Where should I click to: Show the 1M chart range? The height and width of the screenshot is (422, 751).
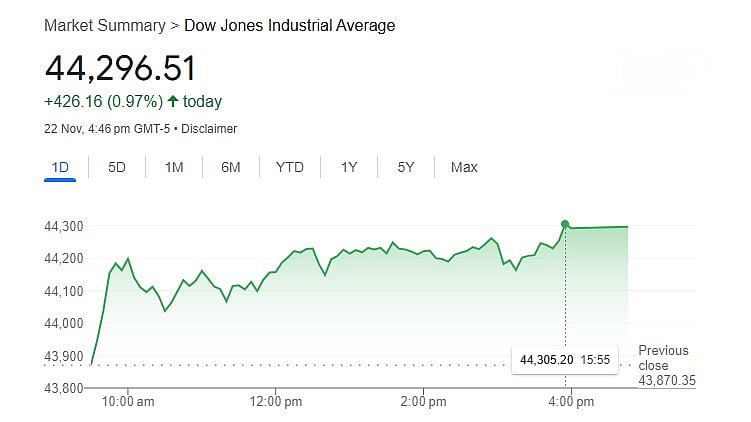click(174, 167)
